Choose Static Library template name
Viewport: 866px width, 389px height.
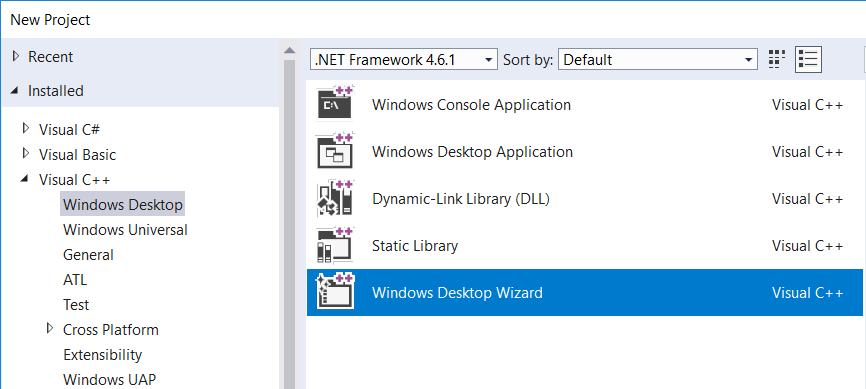click(415, 245)
